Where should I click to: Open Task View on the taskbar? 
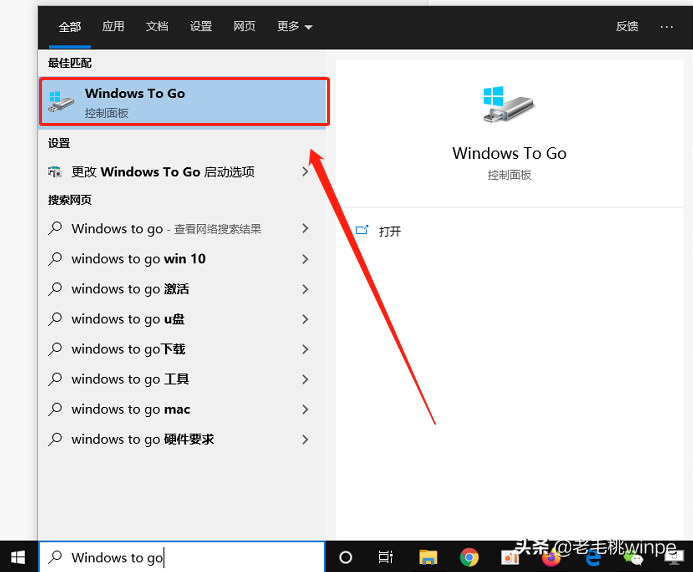click(x=385, y=557)
